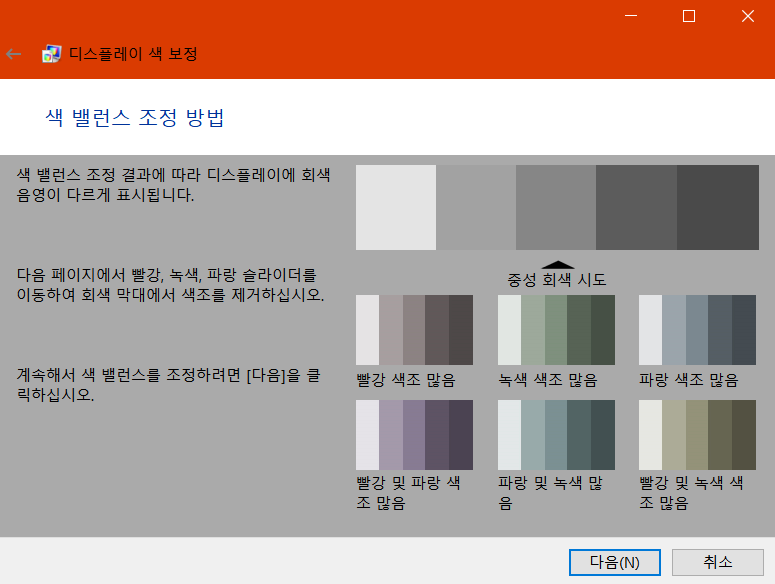
Task: Click the 파랑 및 녹색 많음 caption
Action: click(550, 493)
